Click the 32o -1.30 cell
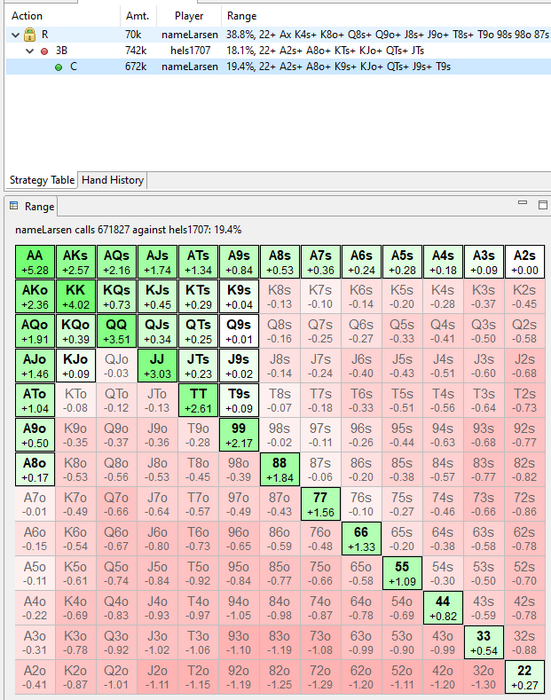551x700 pixels. (x=484, y=677)
